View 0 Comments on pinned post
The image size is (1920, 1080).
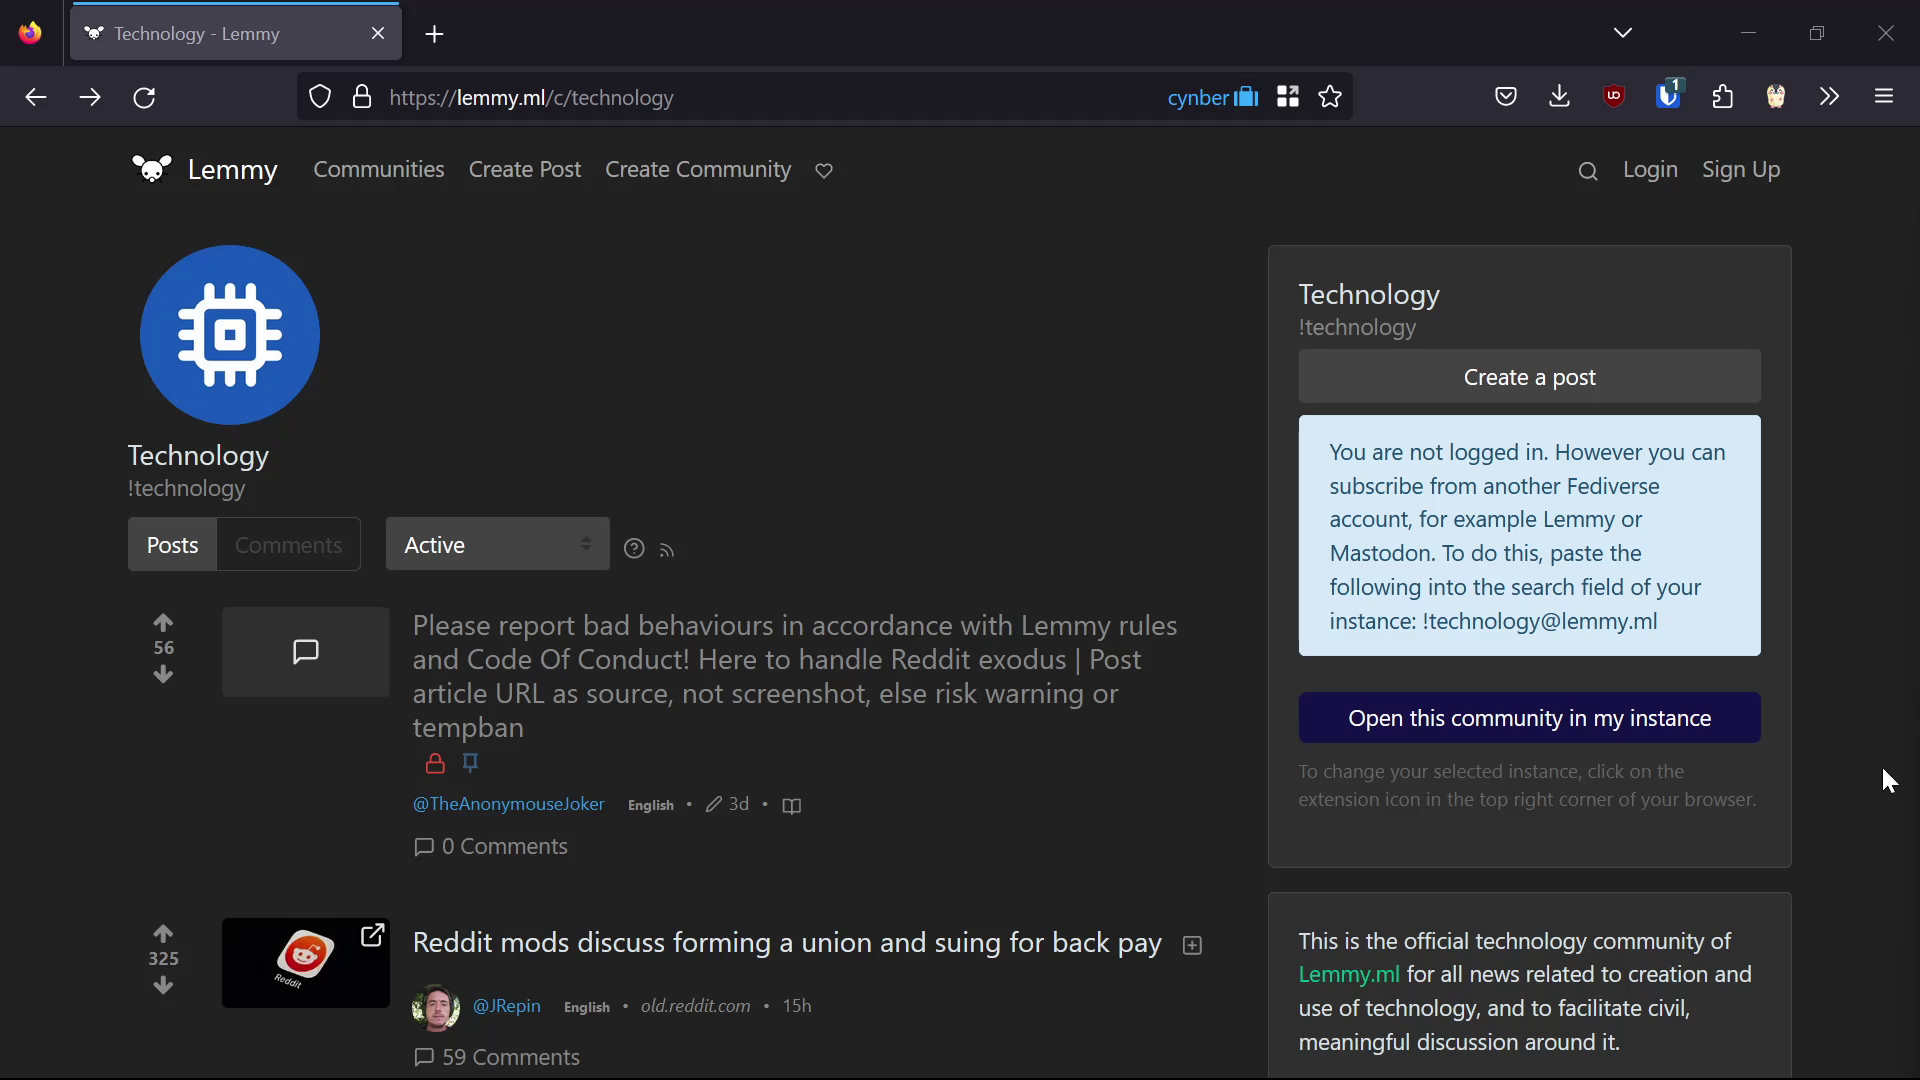point(491,847)
